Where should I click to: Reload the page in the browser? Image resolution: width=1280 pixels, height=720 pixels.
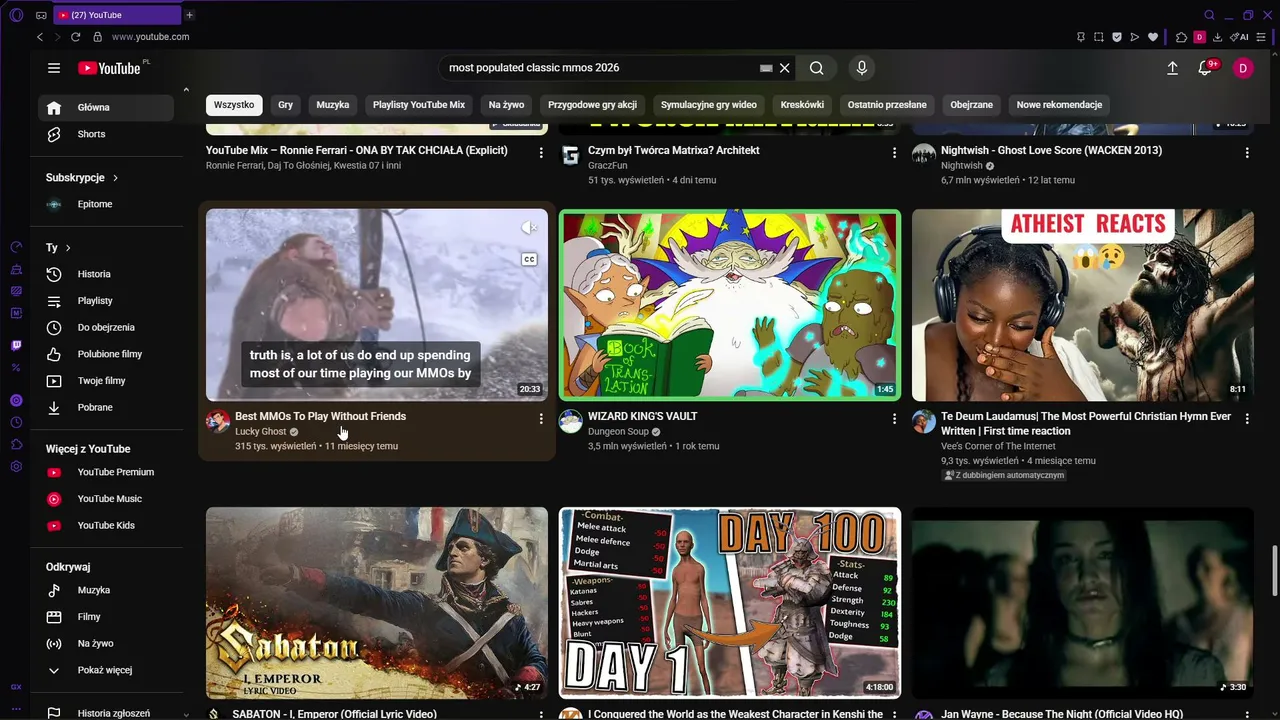click(75, 37)
